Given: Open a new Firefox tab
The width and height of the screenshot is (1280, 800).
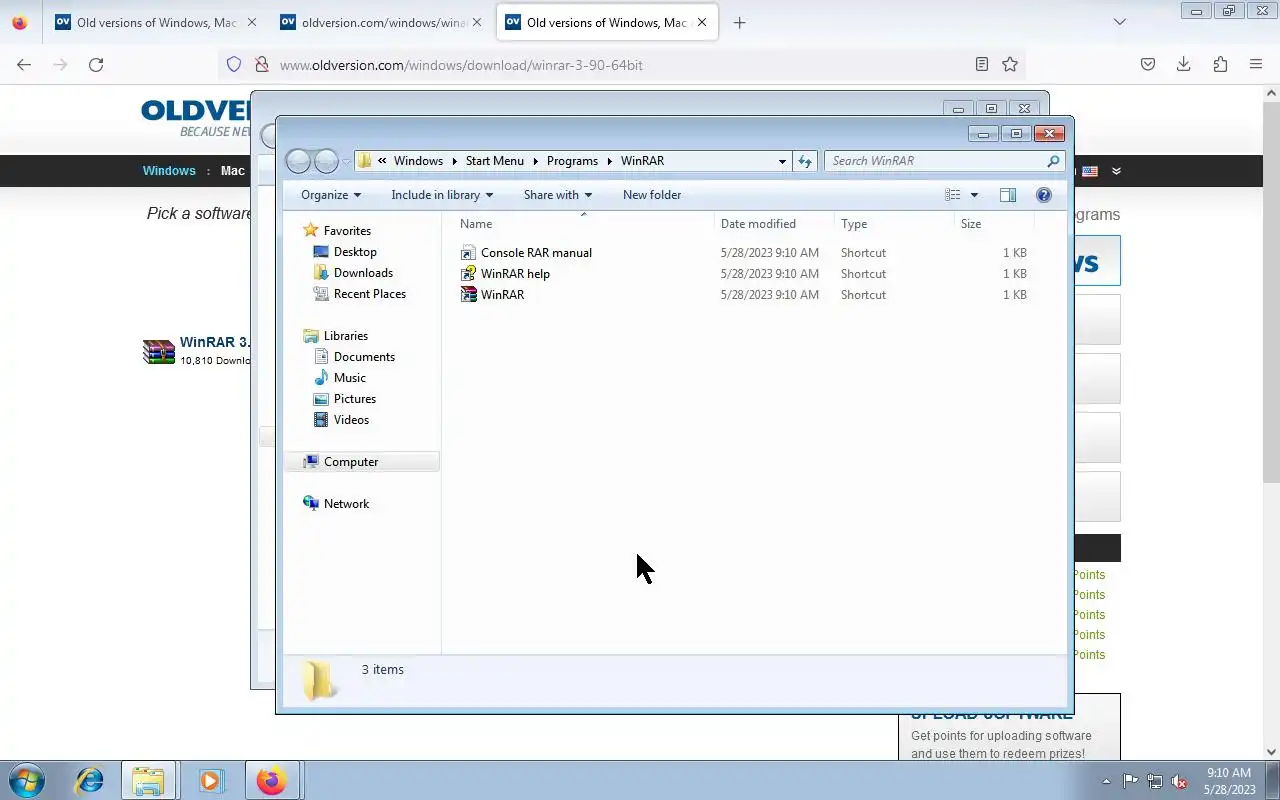Looking at the screenshot, I should point(739,22).
